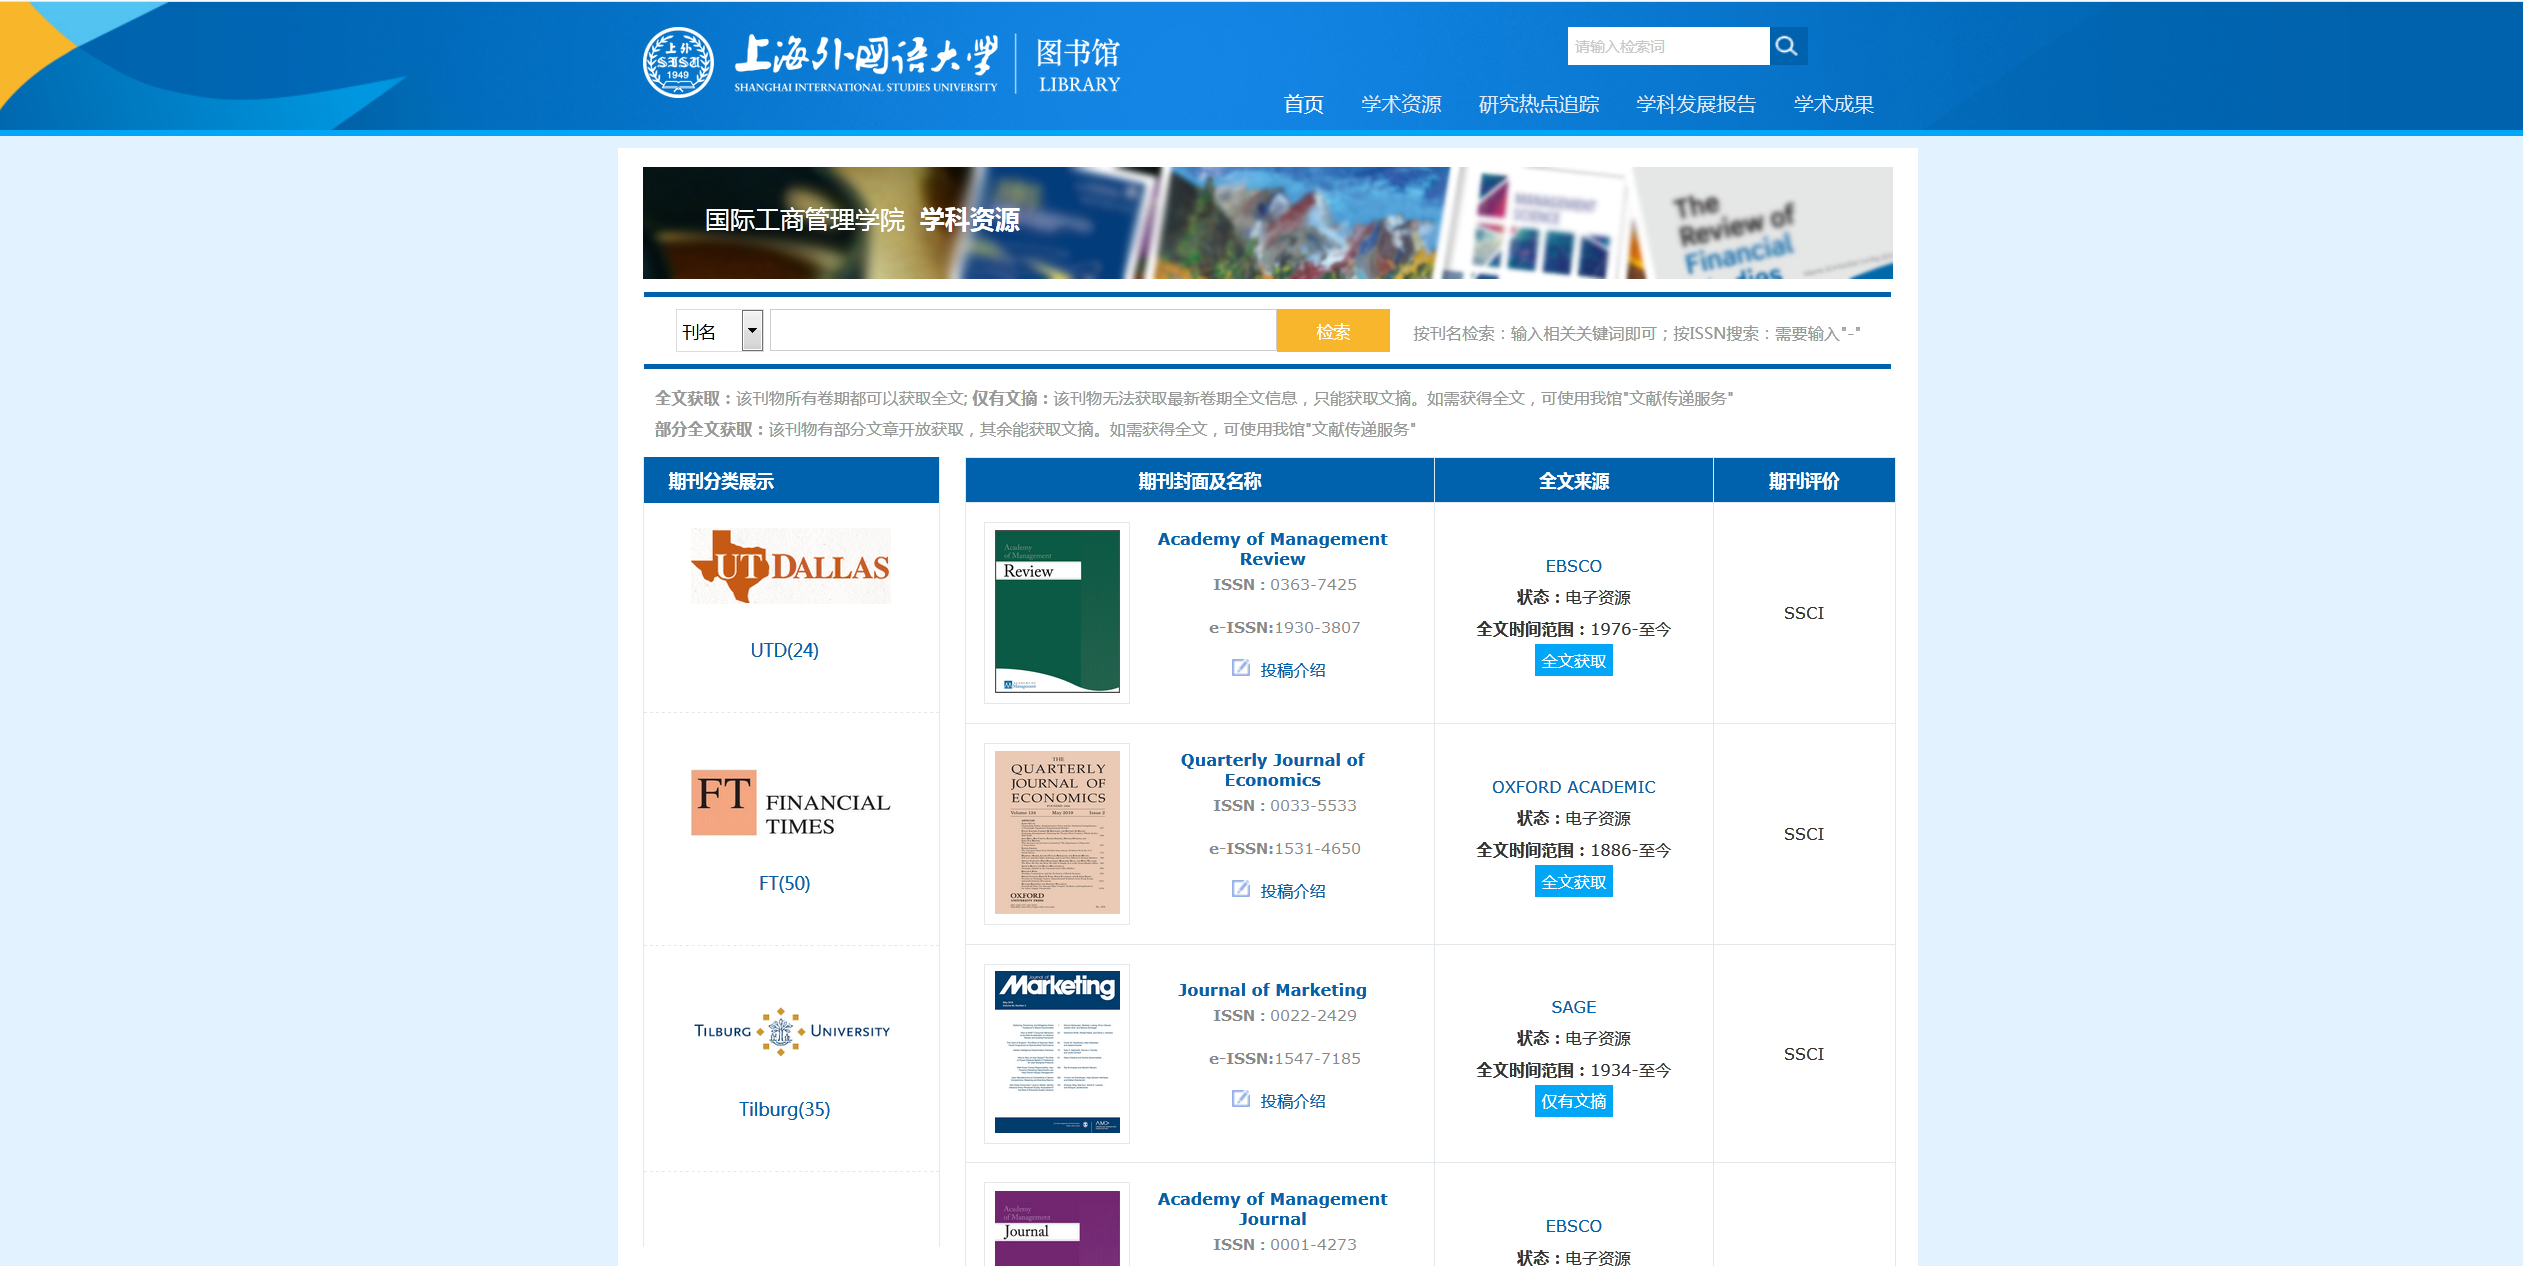Click submission intro icon for Quarterly Journal of Economics
Viewport: 2523px width, 1266px height.
pos(1241,889)
